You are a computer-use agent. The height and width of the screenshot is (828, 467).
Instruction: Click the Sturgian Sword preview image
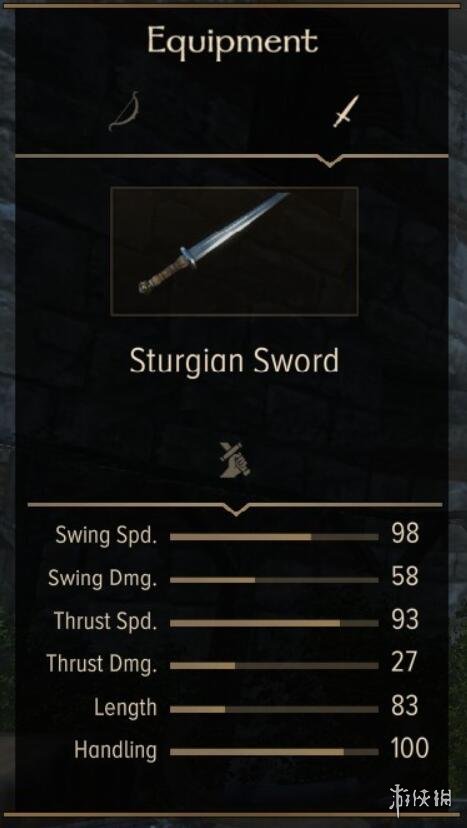point(234,251)
